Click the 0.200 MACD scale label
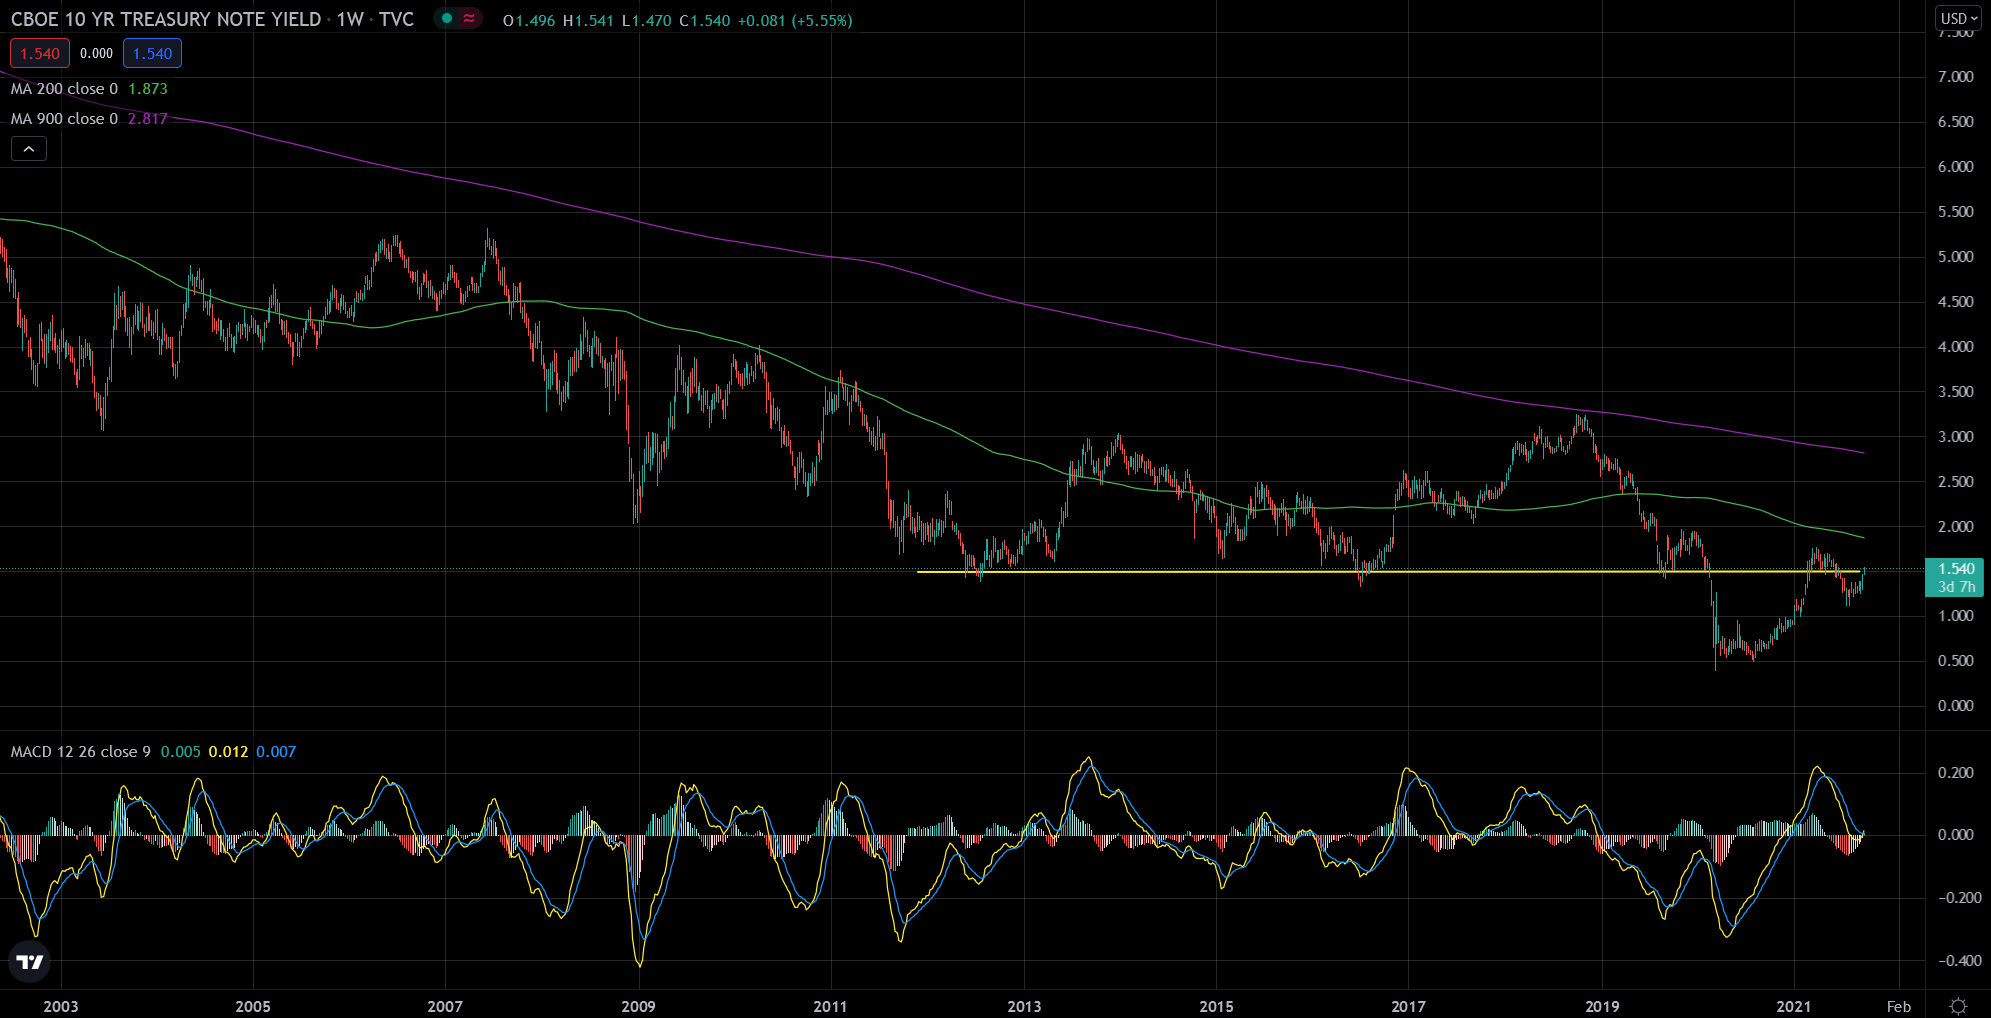The width and height of the screenshot is (1991, 1018). point(1955,773)
